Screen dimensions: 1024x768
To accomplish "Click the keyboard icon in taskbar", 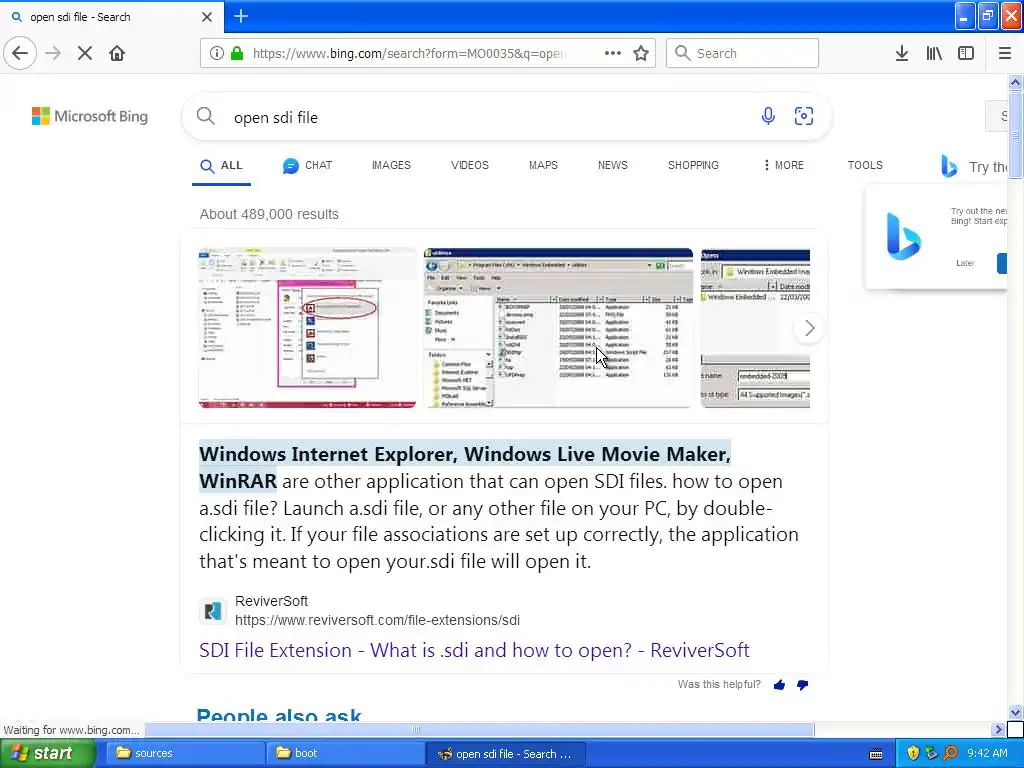I will 876,754.
